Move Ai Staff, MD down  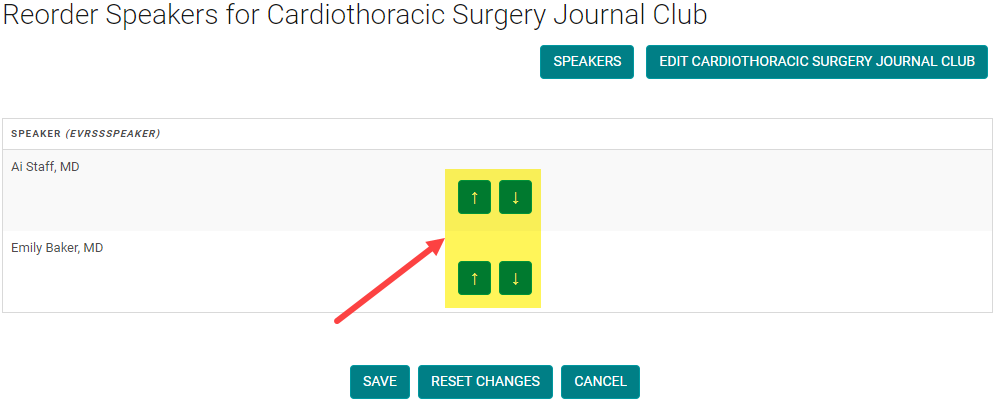point(515,198)
